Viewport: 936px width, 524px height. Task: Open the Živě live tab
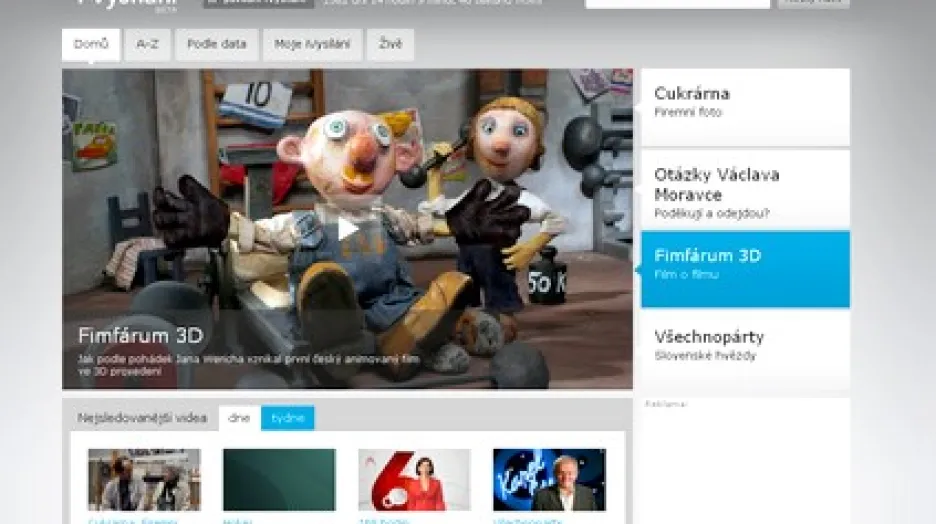(390, 44)
